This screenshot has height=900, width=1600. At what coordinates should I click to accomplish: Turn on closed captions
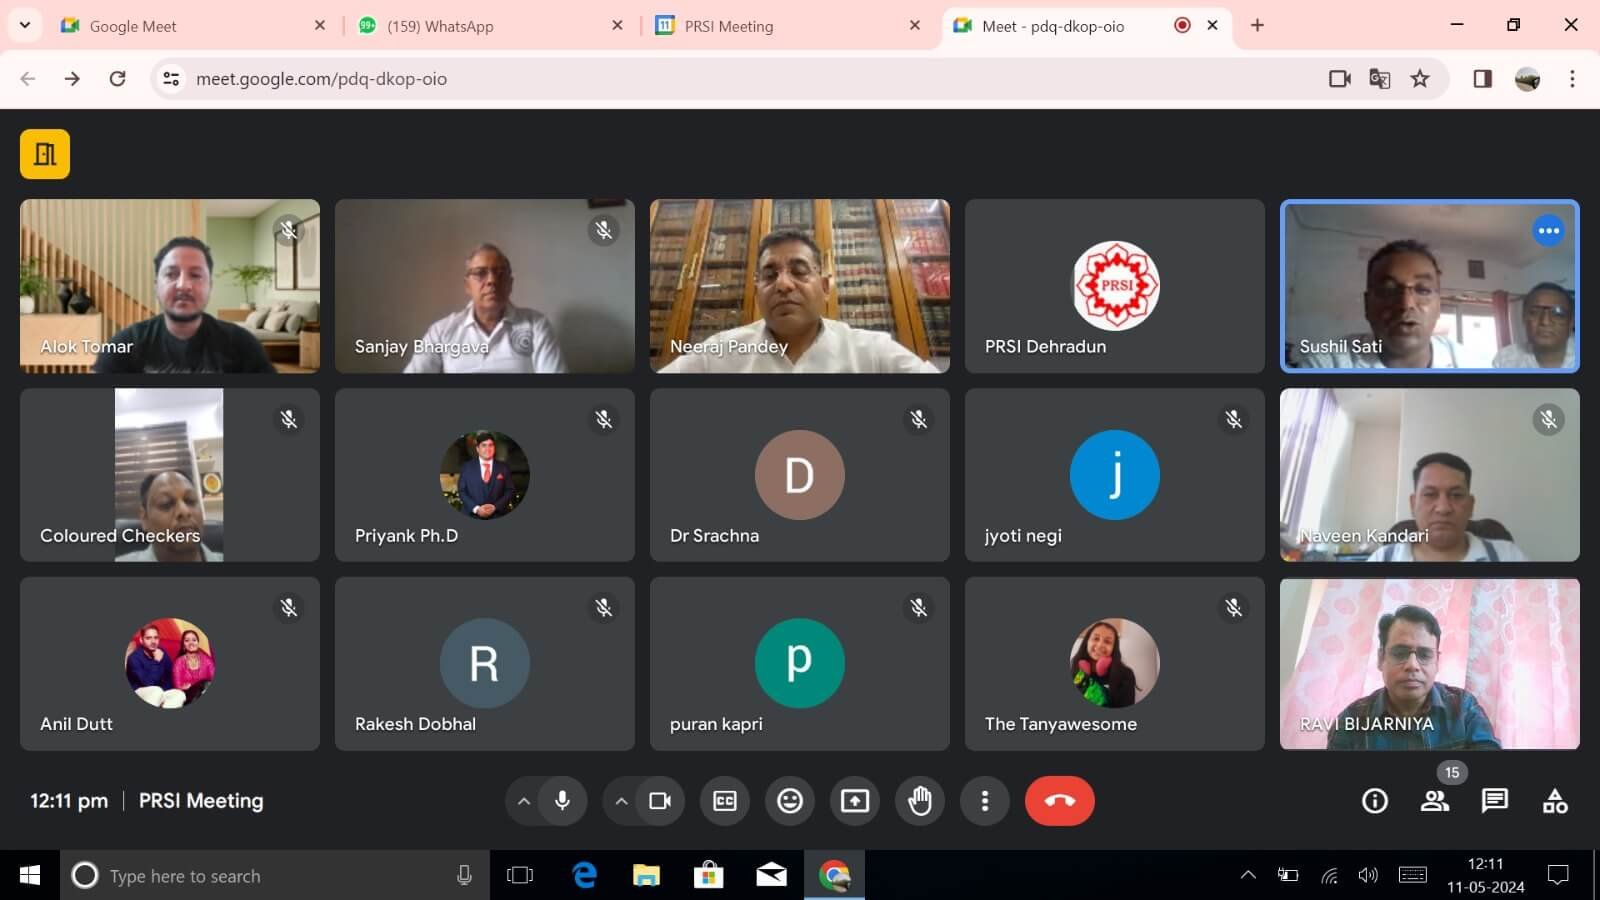(x=725, y=801)
